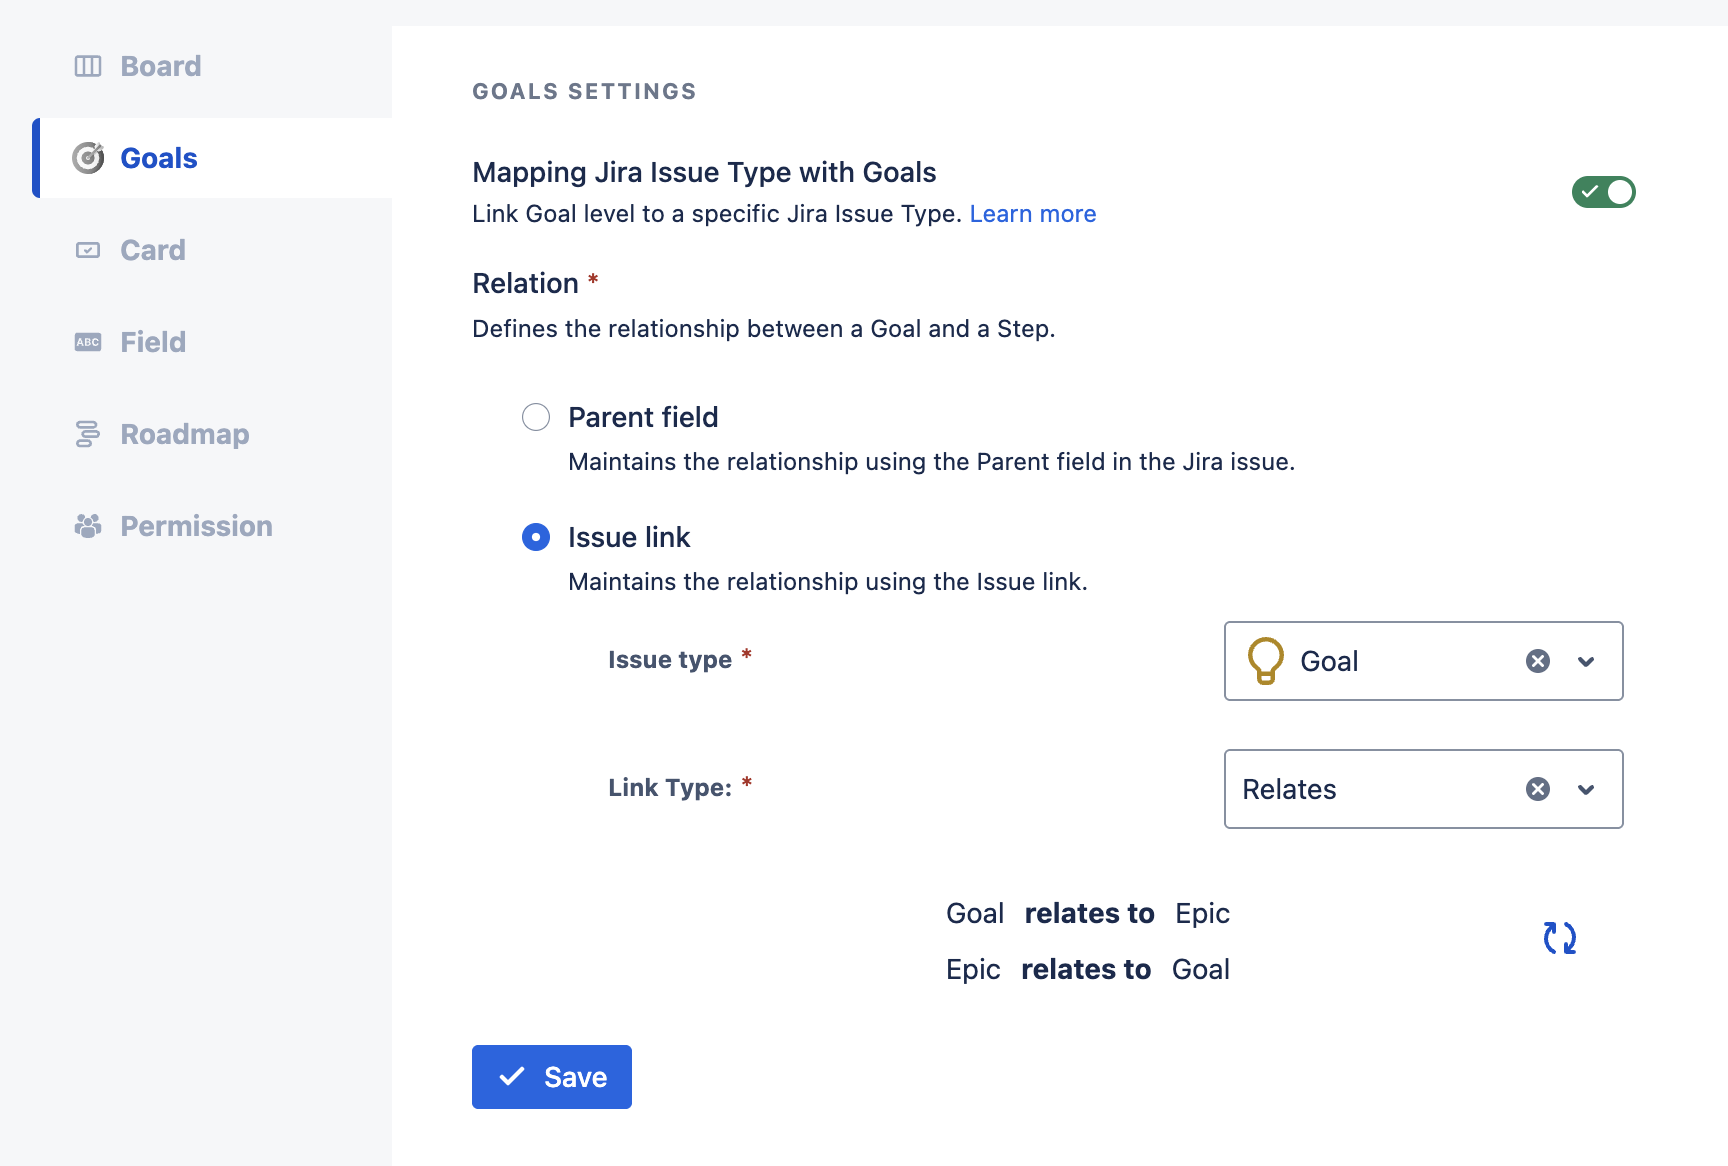Click the Goals target icon
1728x1166 pixels.
point(88,158)
